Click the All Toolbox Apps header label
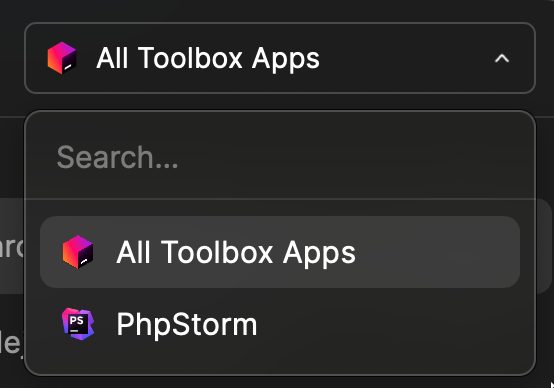The image size is (554, 388). point(208,58)
